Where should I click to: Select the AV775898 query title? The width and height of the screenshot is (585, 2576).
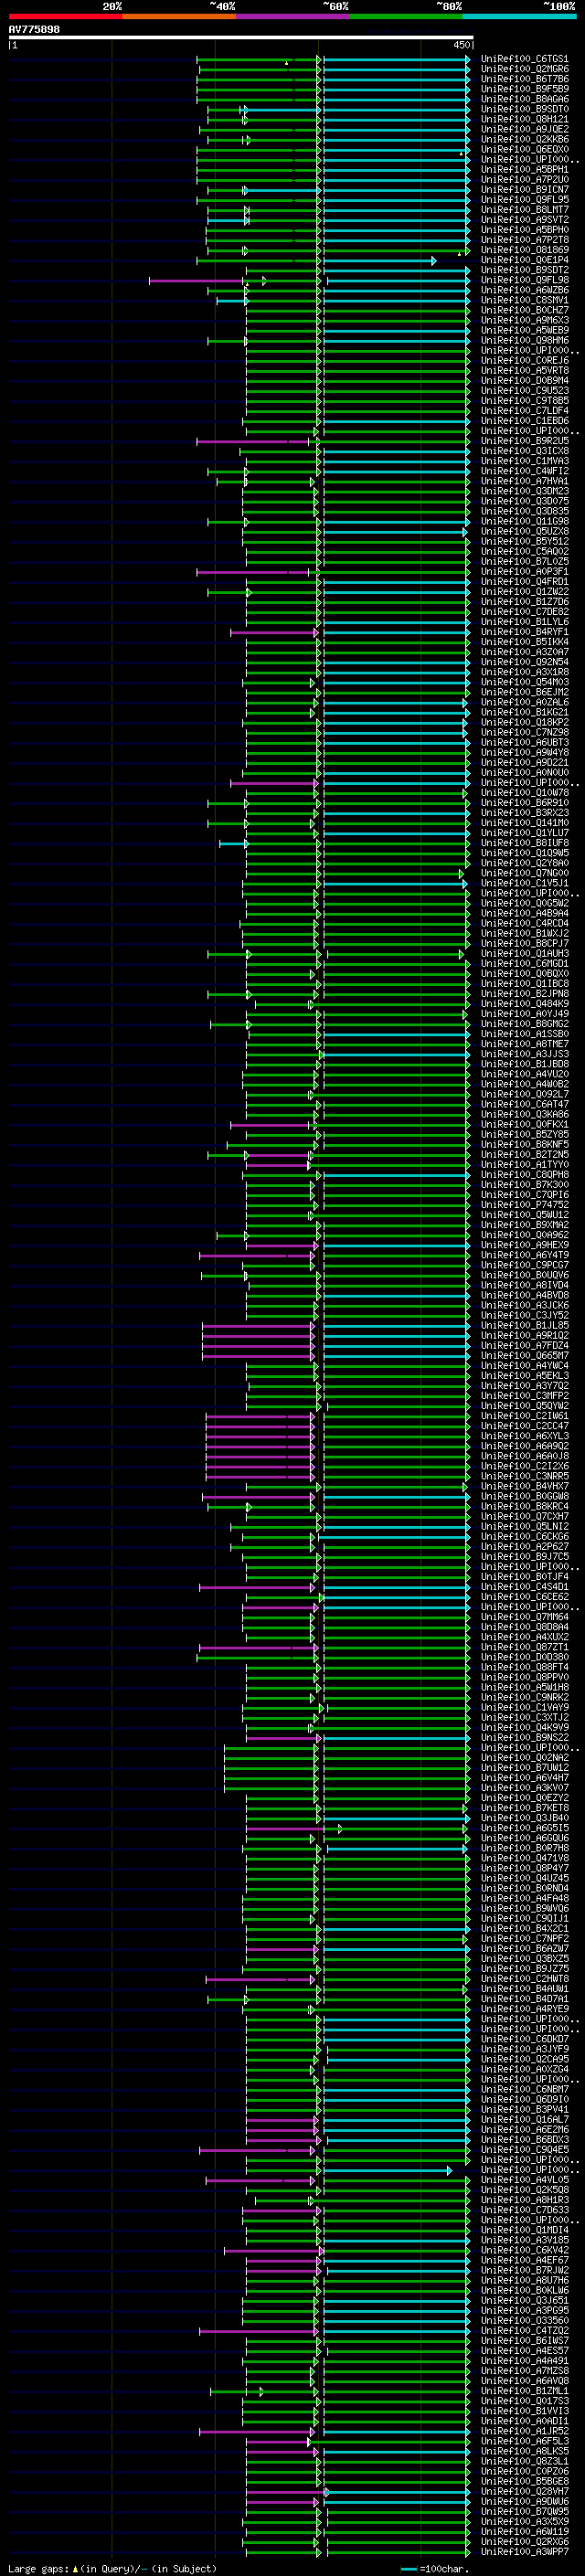(34, 30)
